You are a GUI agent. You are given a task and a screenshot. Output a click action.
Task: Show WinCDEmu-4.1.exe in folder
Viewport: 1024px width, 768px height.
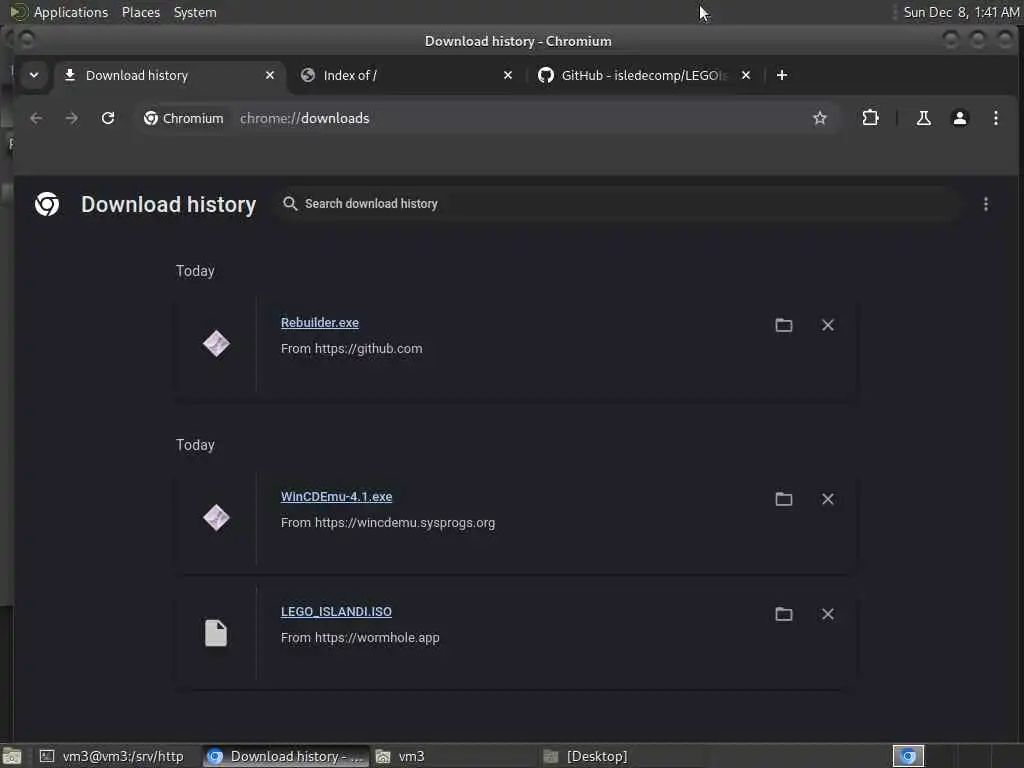click(784, 500)
